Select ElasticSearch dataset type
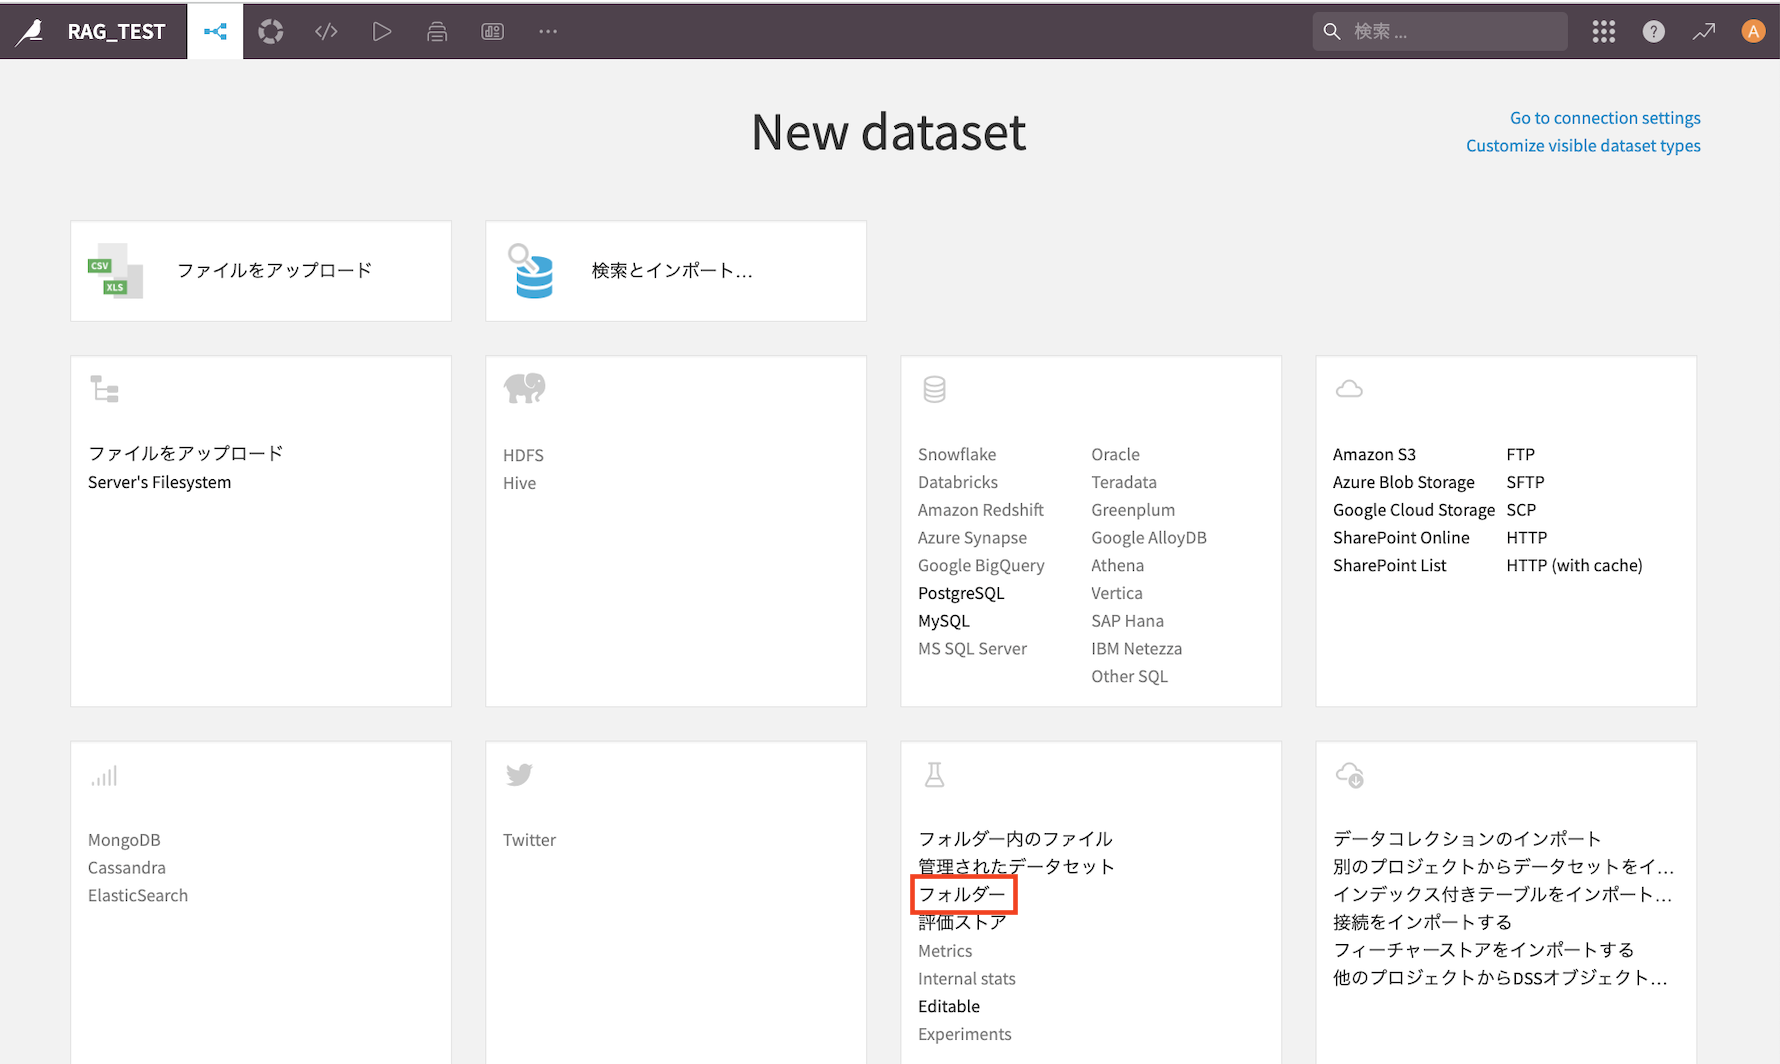Viewport: 1780px width, 1064px height. (138, 896)
